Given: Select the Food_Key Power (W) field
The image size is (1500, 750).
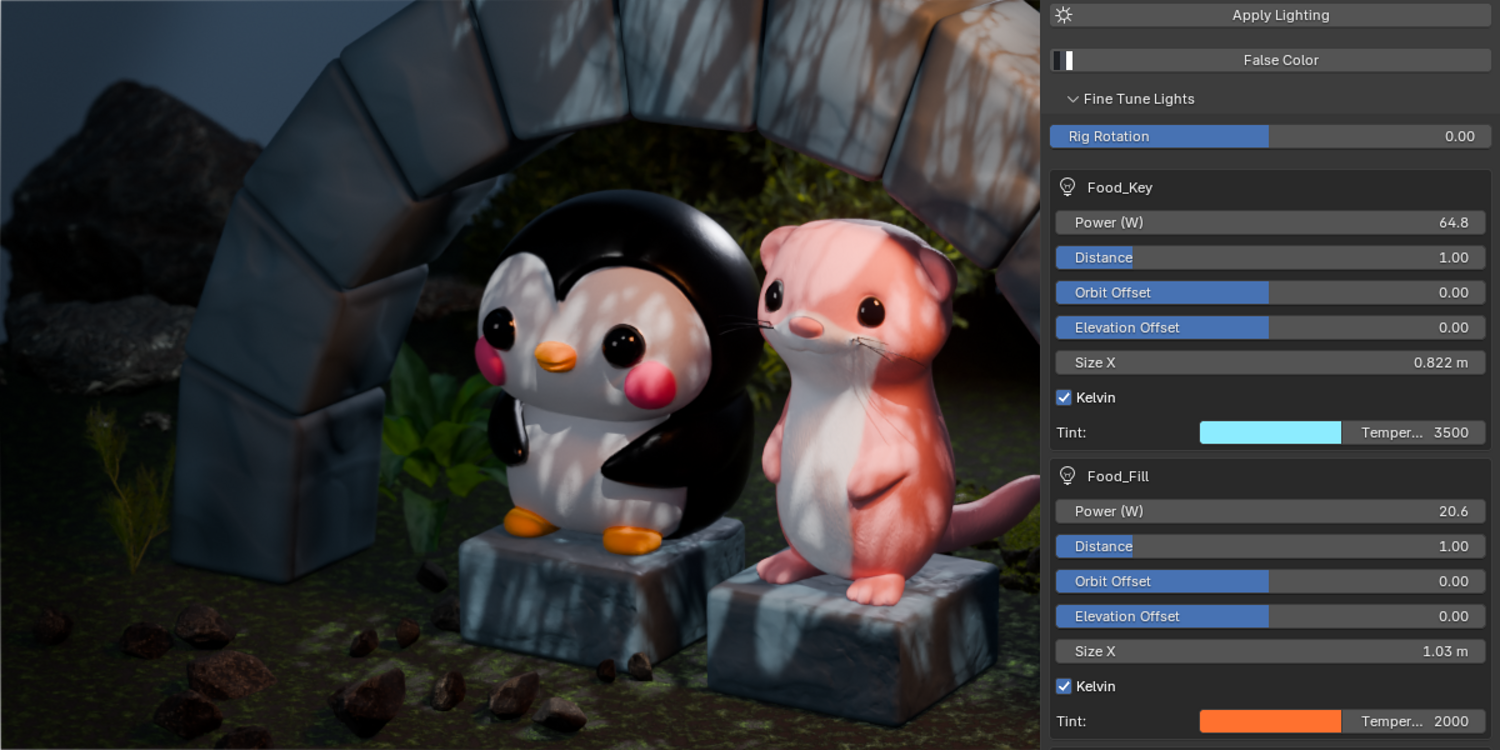Looking at the screenshot, I should pyautogui.click(x=1270, y=222).
